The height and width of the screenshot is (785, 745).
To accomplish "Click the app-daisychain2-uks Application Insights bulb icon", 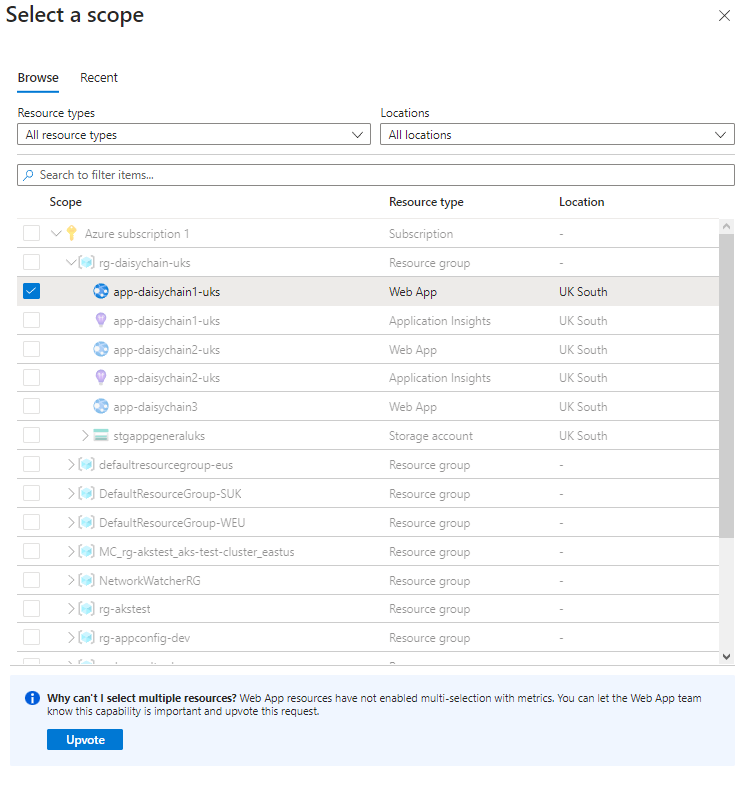I will point(101,377).
